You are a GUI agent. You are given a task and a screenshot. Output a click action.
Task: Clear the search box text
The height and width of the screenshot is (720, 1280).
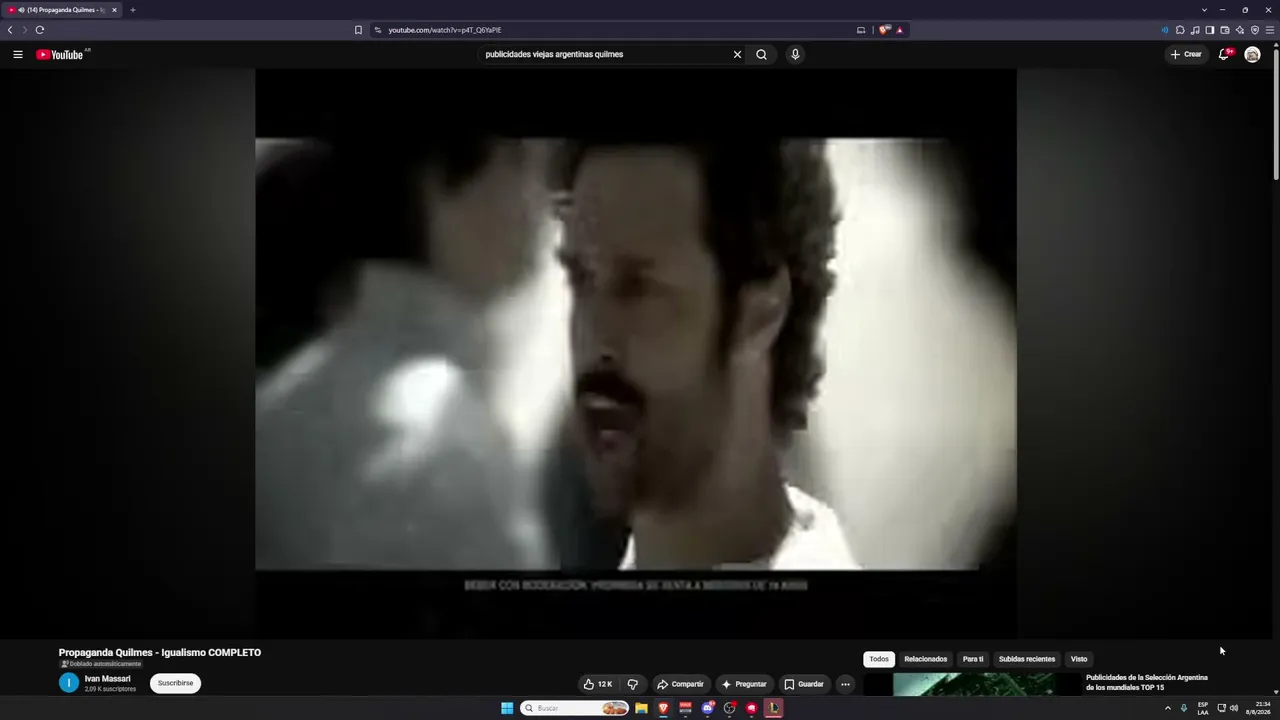point(737,54)
